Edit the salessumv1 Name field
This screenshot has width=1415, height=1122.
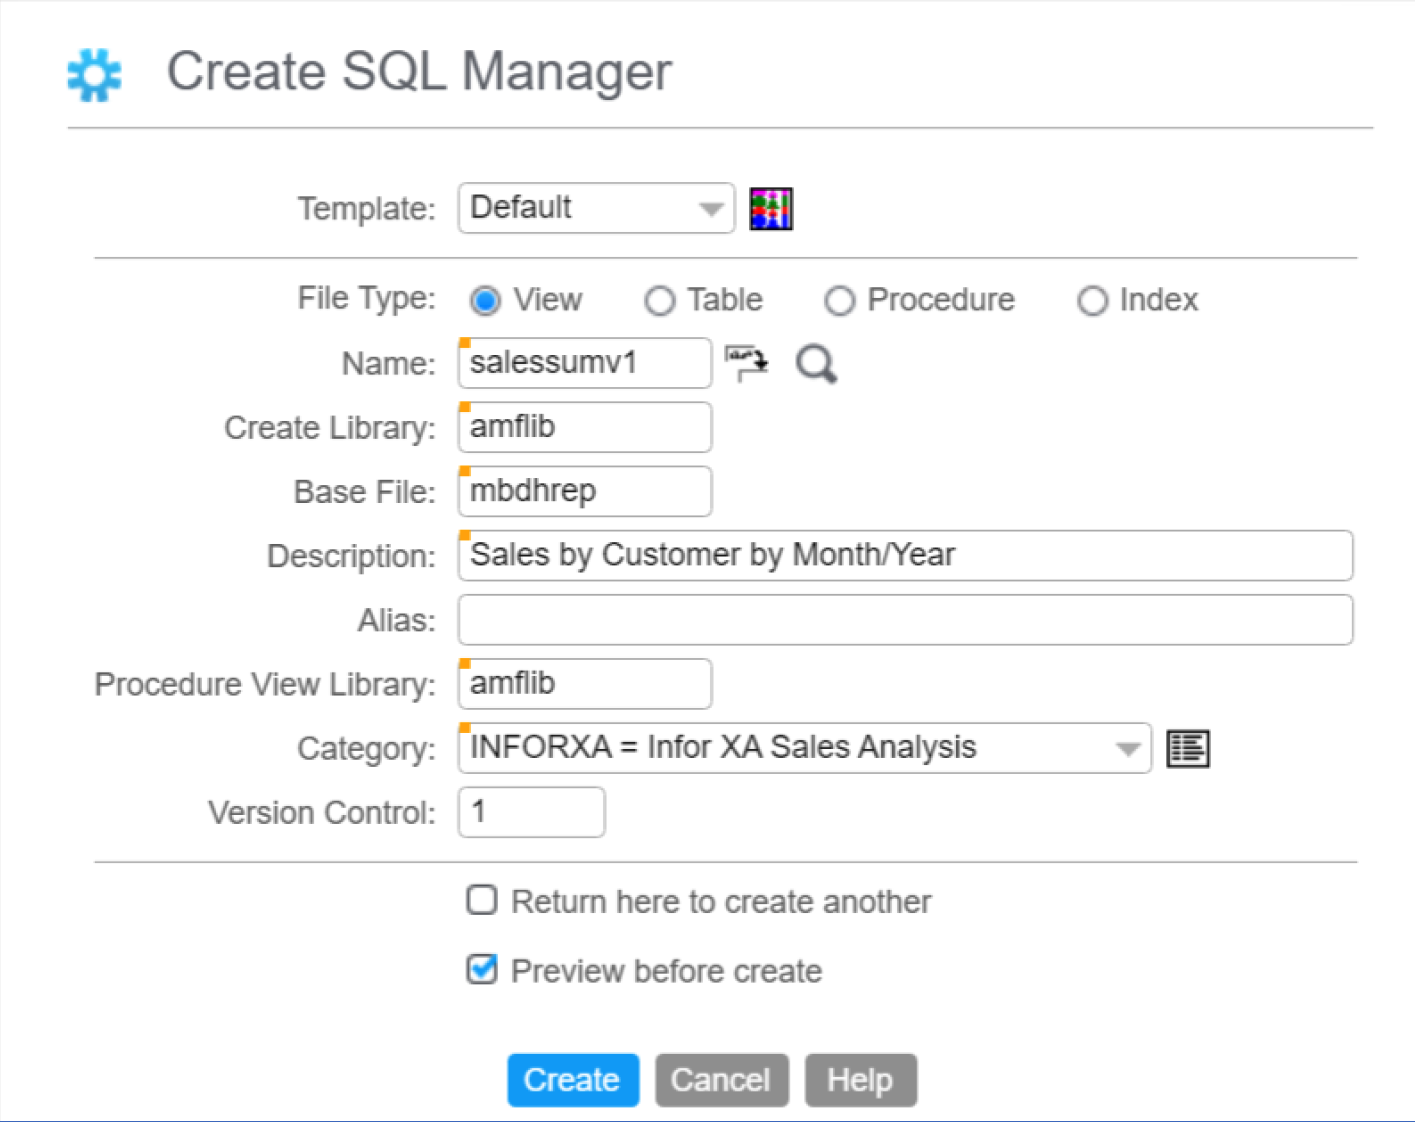[584, 362]
